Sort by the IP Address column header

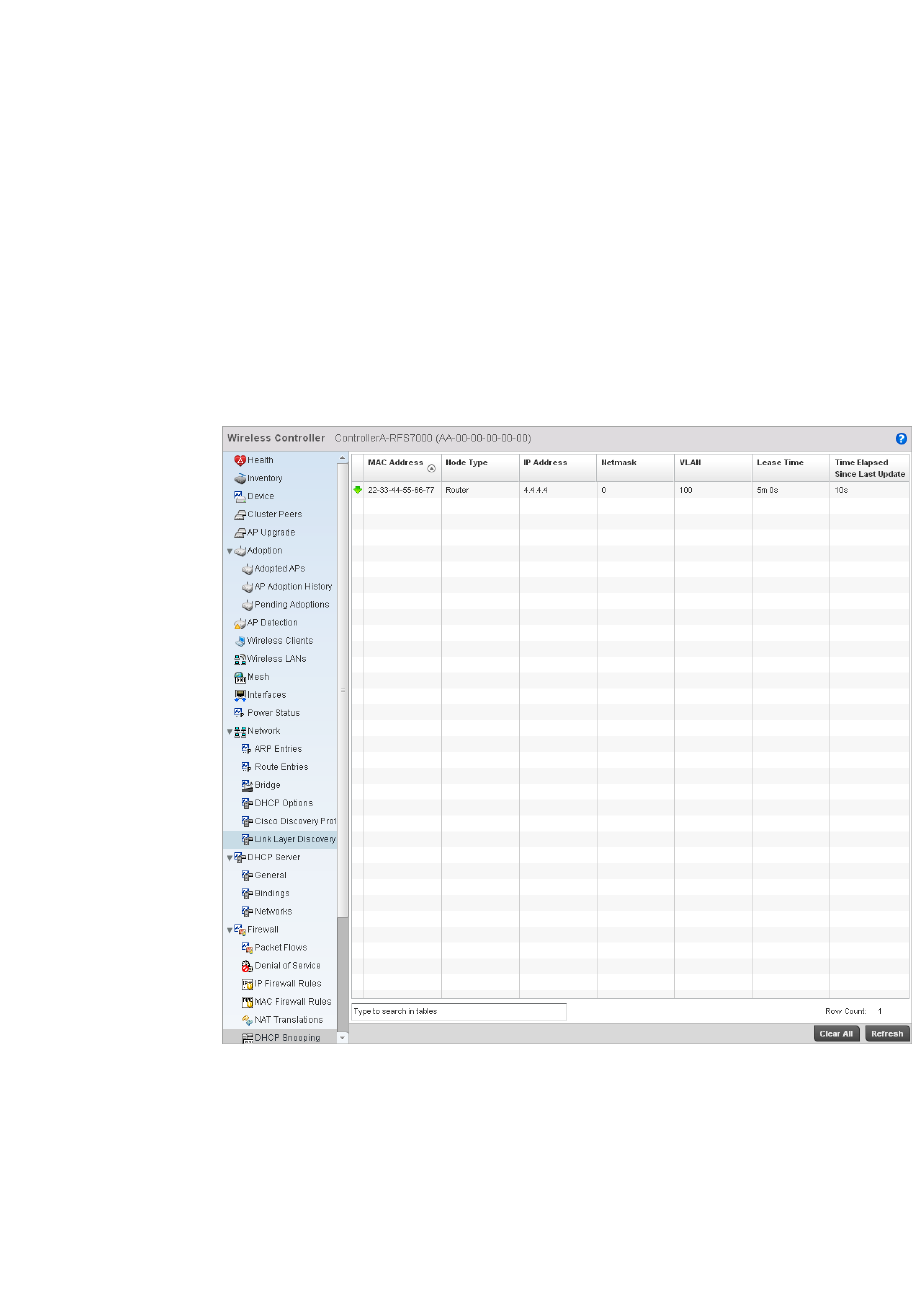coord(558,468)
